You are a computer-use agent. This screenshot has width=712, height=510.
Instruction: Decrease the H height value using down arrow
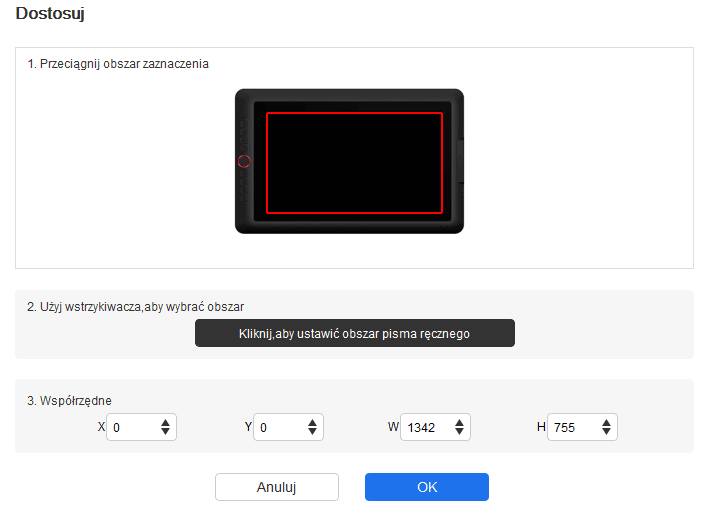(x=607, y=433)
